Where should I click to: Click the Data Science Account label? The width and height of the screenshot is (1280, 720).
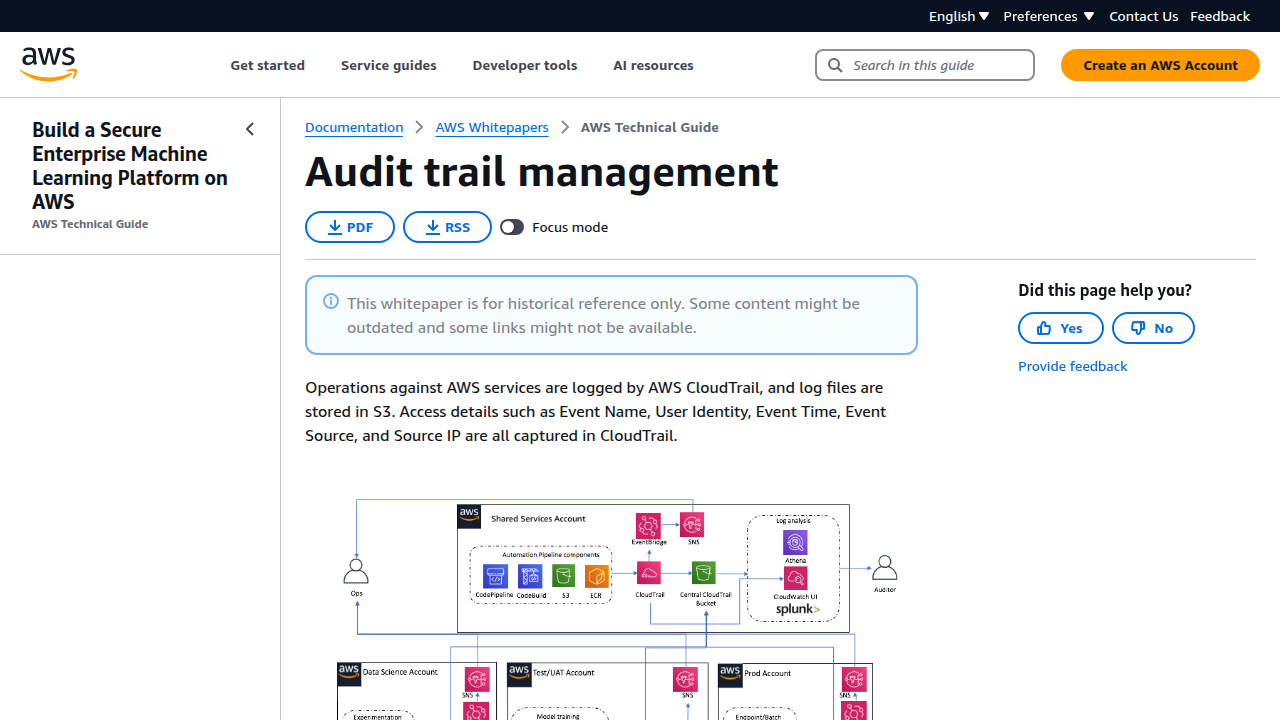click(x=401, y=672)
